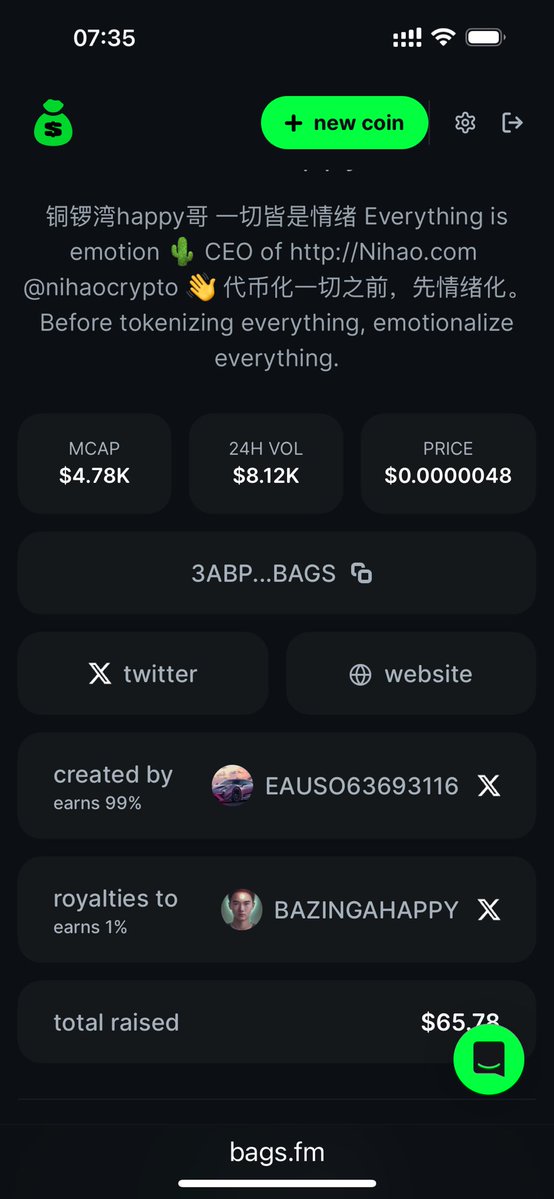Tap the PRICE $0.0000048 card
This screenshot has height=1199, width=554.
[x=448, y=463]
